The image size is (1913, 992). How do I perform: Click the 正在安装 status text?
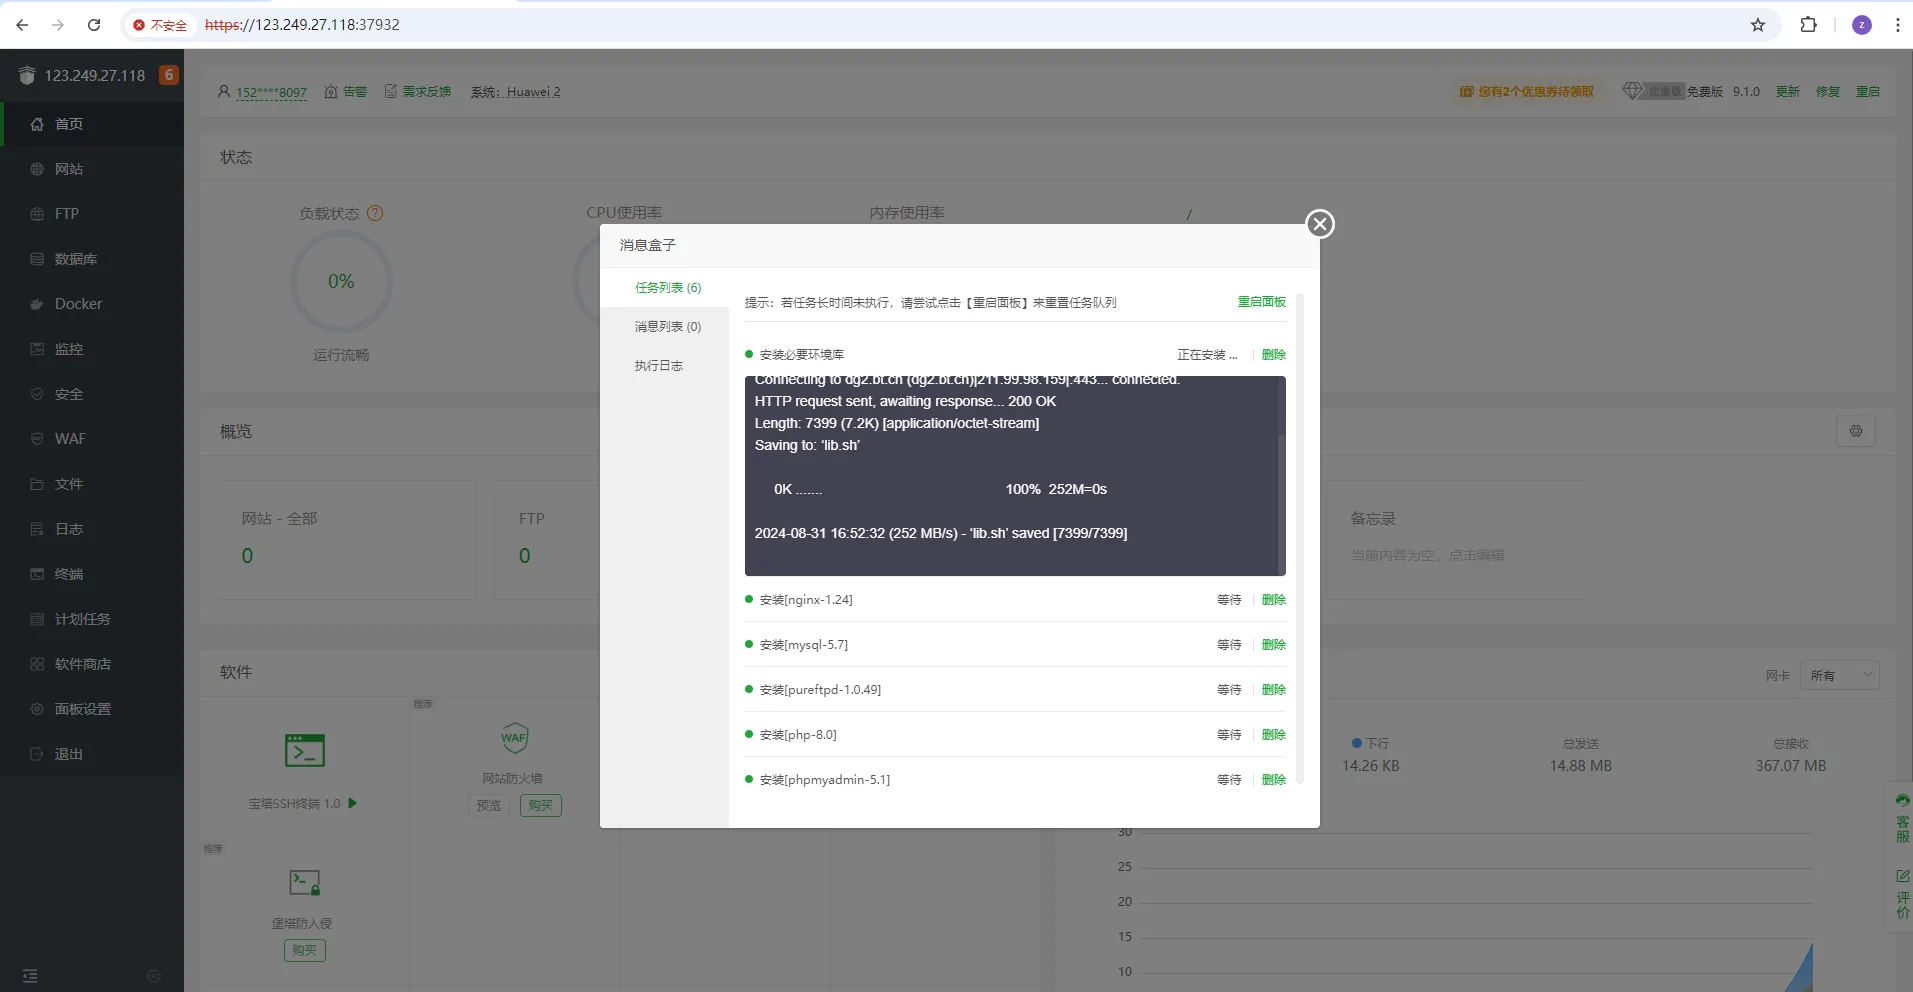tap(1207, 355)
